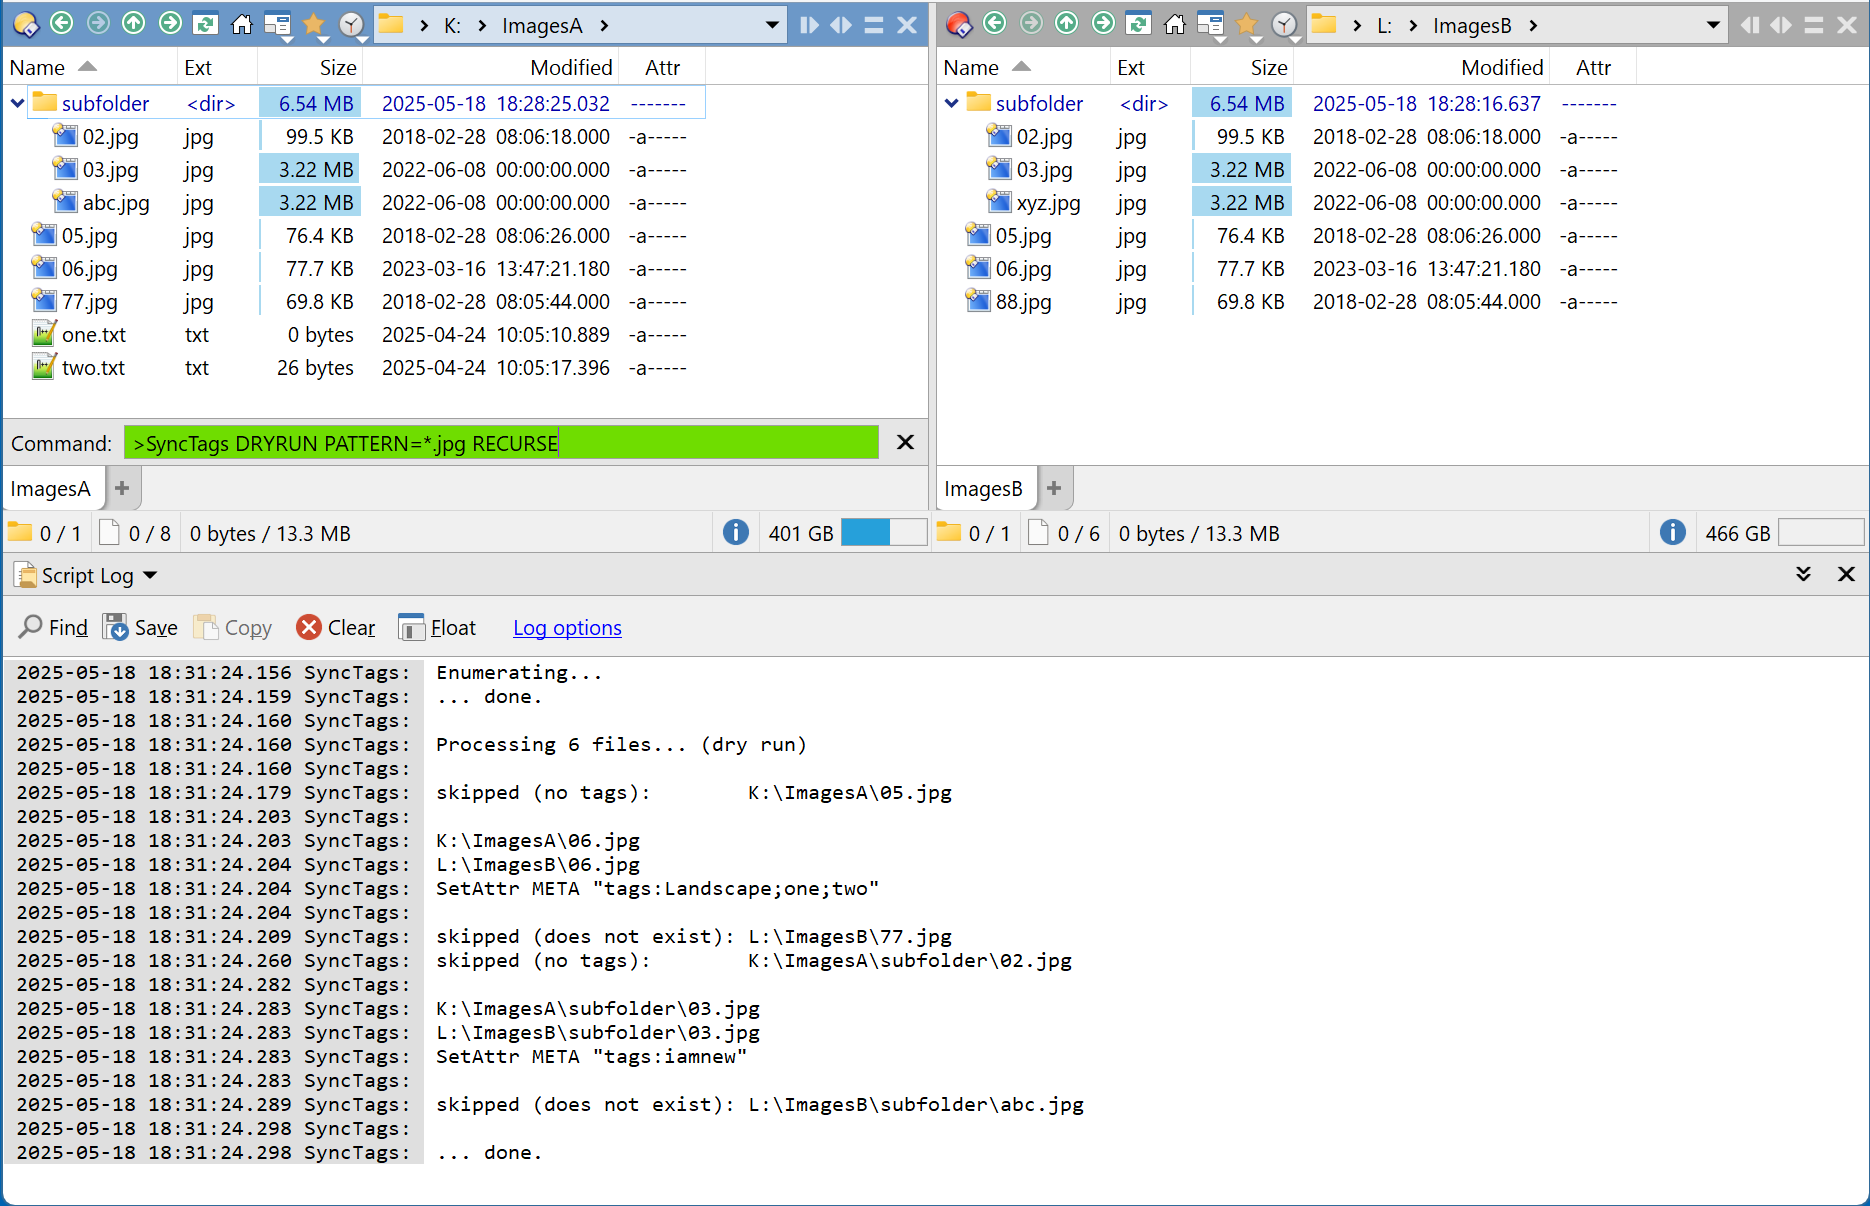Viewport: 1870px width, 1206px height.
Task: Refresh the ImagesA pane
Action: pos(206,24)
